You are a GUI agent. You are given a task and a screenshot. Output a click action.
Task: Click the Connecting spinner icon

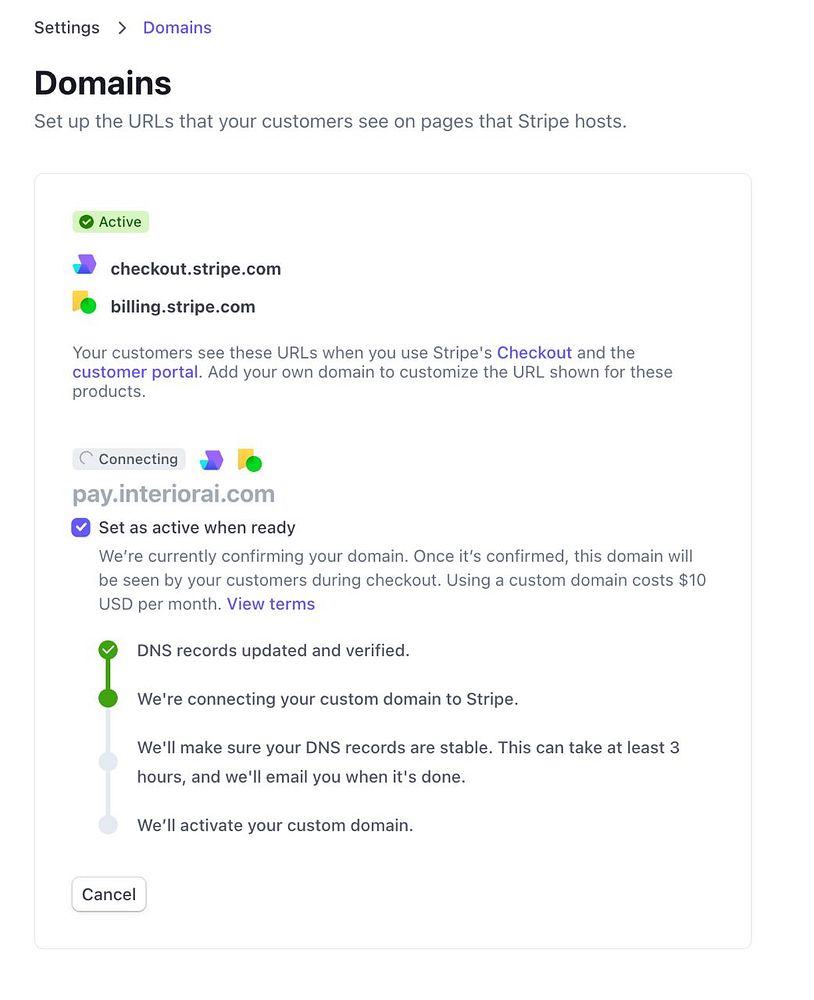point(86,459)
